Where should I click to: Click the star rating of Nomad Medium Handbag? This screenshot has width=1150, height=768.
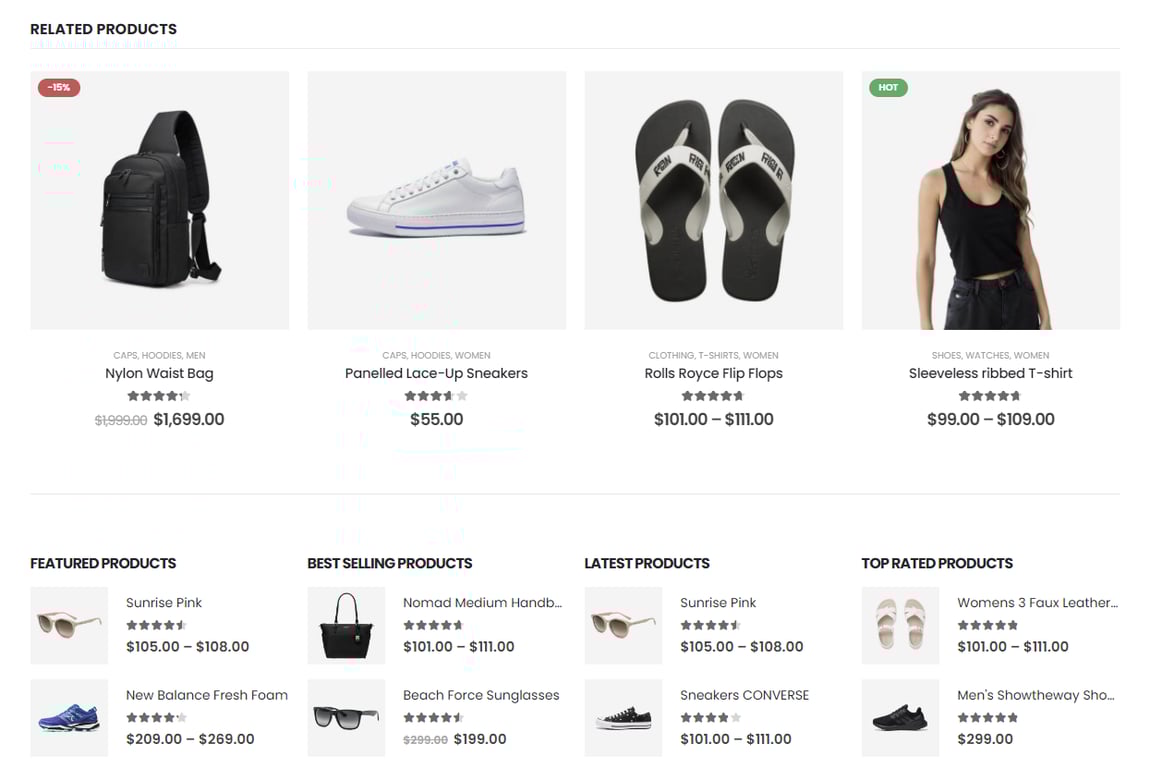433,624
